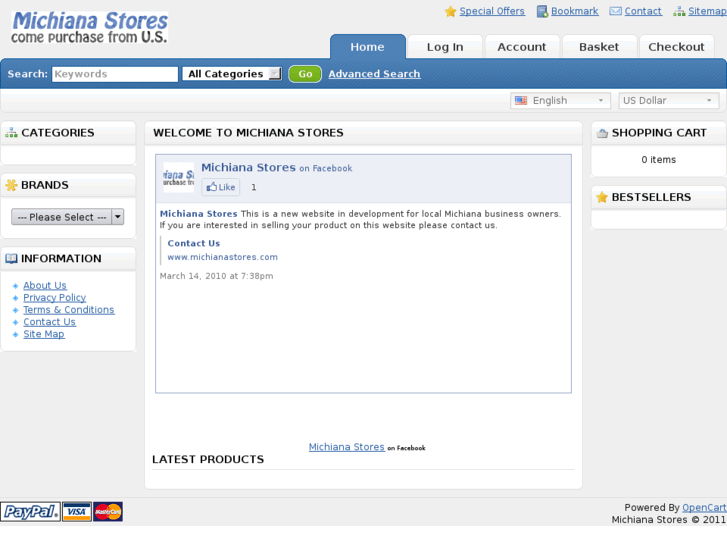Click the Welcome to Michiana Stores heading
This screenshot has height=545, width=727.
(248, 133)
